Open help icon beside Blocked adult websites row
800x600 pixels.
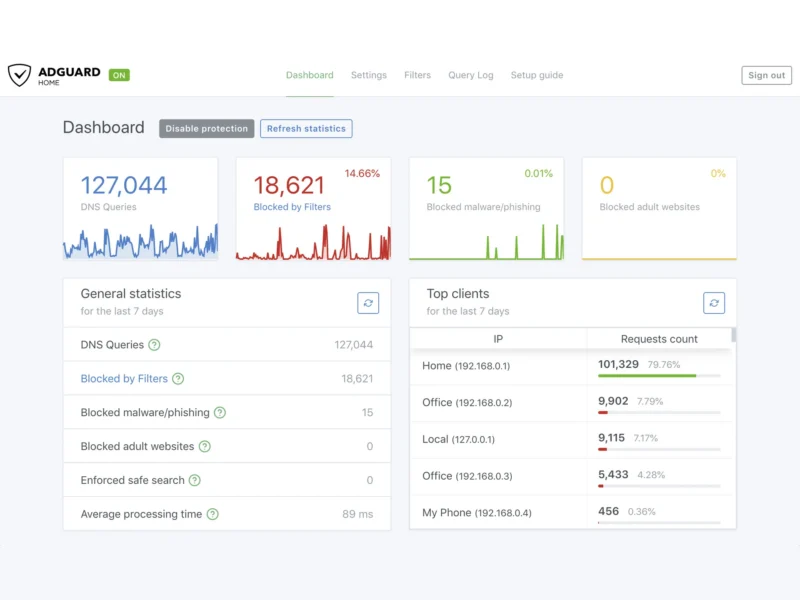[205, 446]
